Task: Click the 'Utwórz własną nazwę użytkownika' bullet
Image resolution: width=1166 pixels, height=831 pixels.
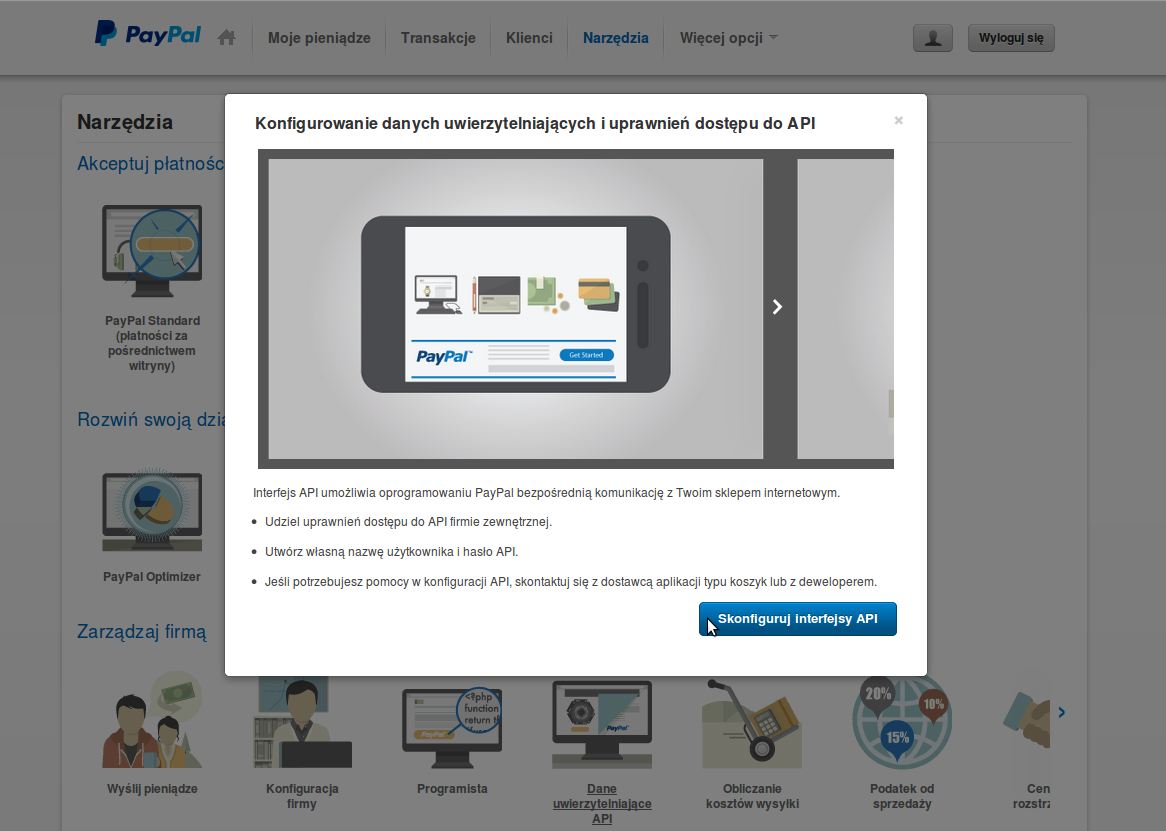Action: (x=391, y=552)
